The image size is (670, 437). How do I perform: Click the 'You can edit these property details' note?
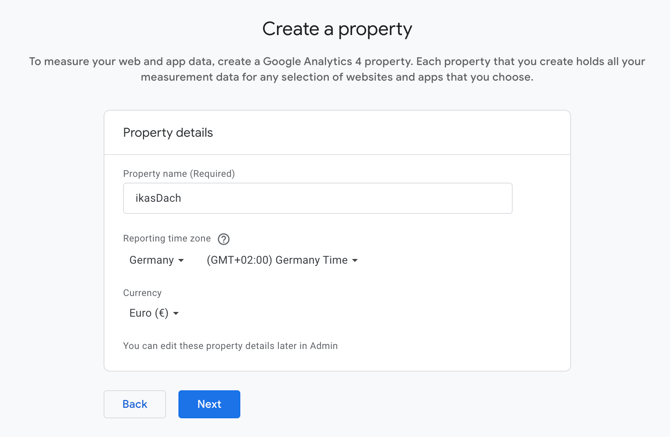tap(230, 346)
